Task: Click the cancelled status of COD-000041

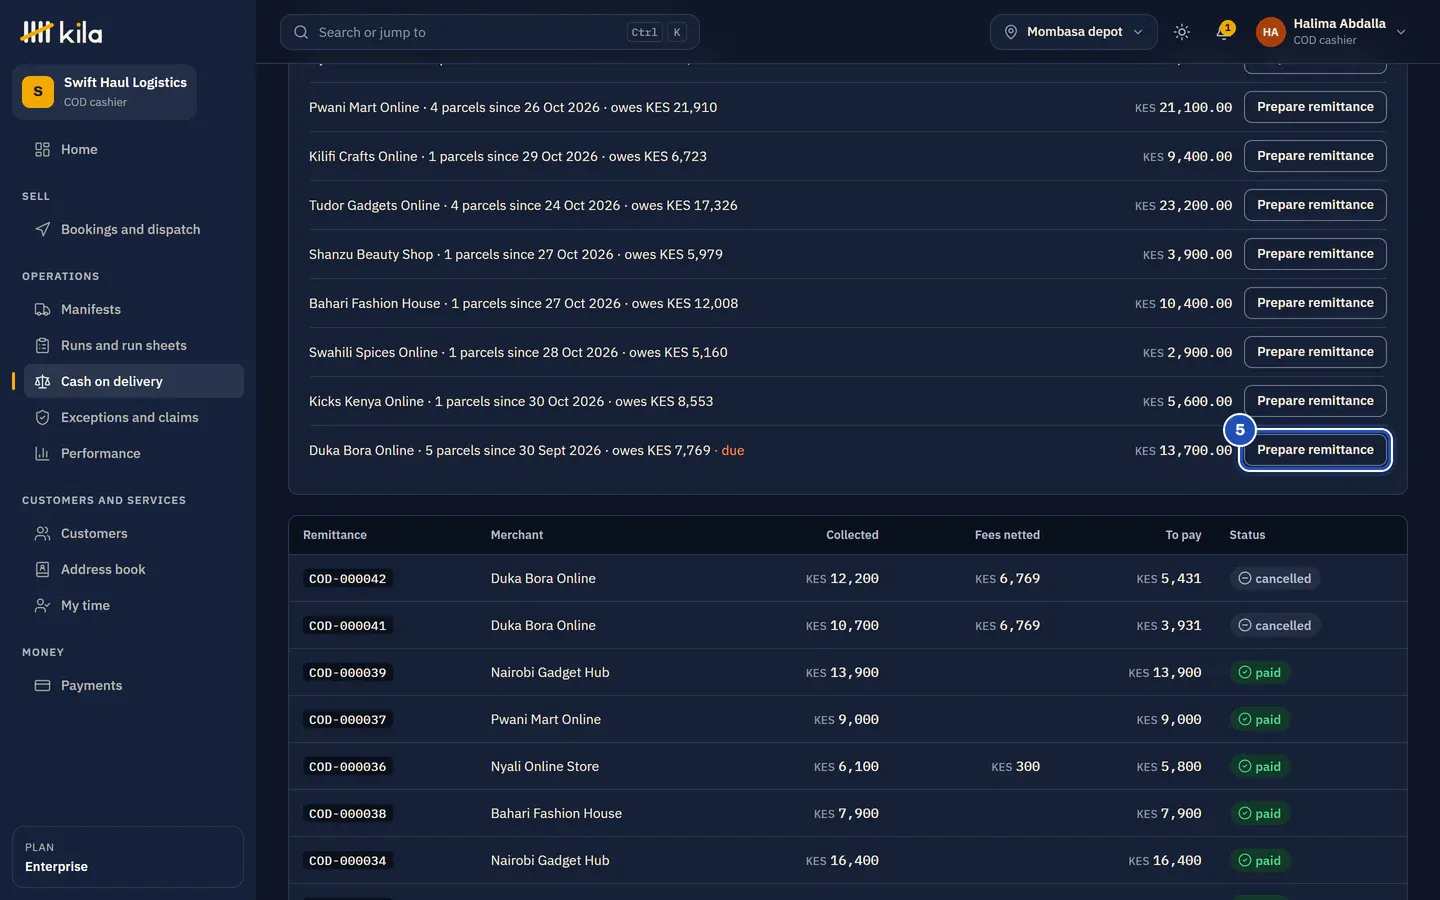Action: [x=1275, y=626]
